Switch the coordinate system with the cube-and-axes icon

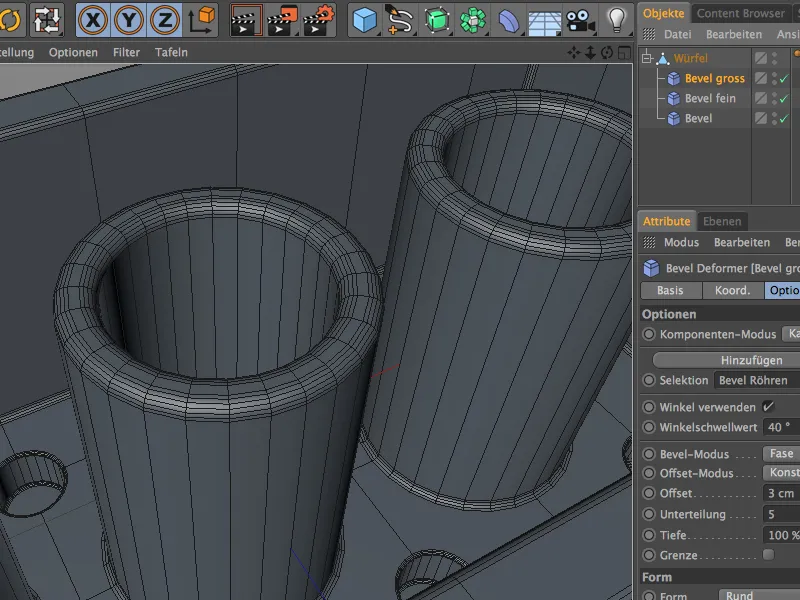(201, 20)
